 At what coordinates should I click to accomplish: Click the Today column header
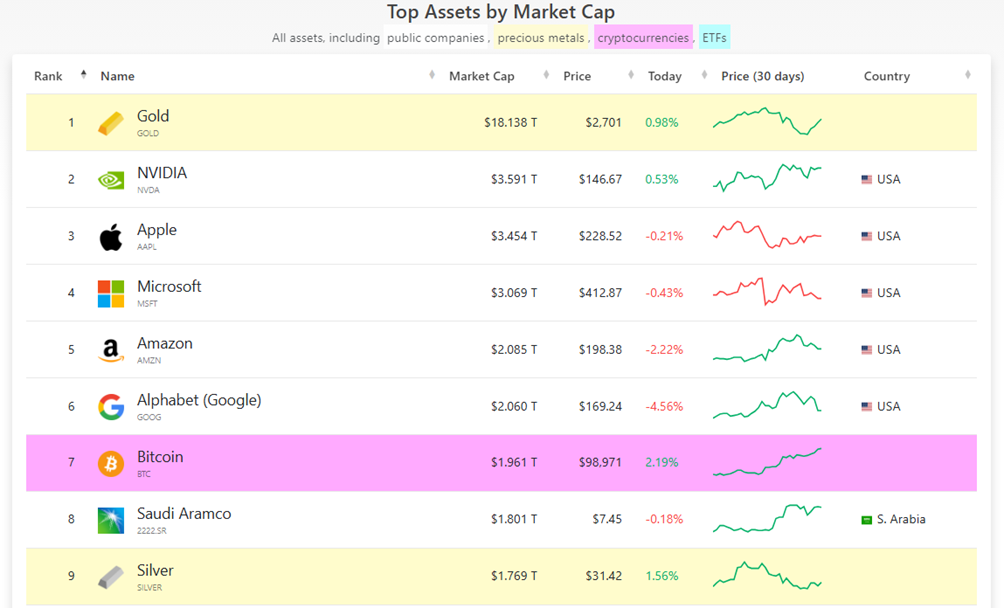coord(665,76)
